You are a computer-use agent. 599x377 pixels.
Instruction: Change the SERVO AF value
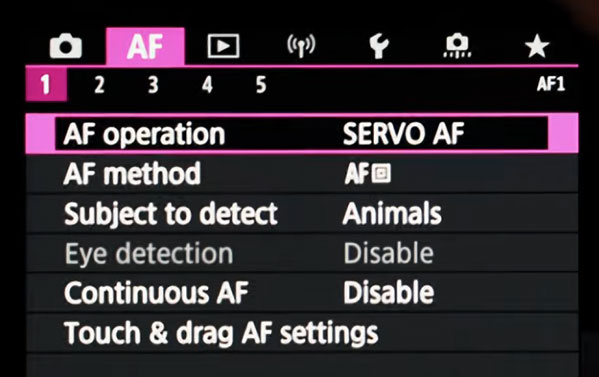(x=403, y=134)
